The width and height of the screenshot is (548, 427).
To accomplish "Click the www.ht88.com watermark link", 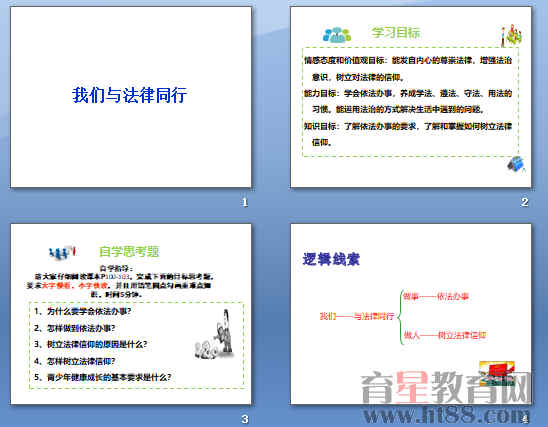I will click(x=447, y=415).
